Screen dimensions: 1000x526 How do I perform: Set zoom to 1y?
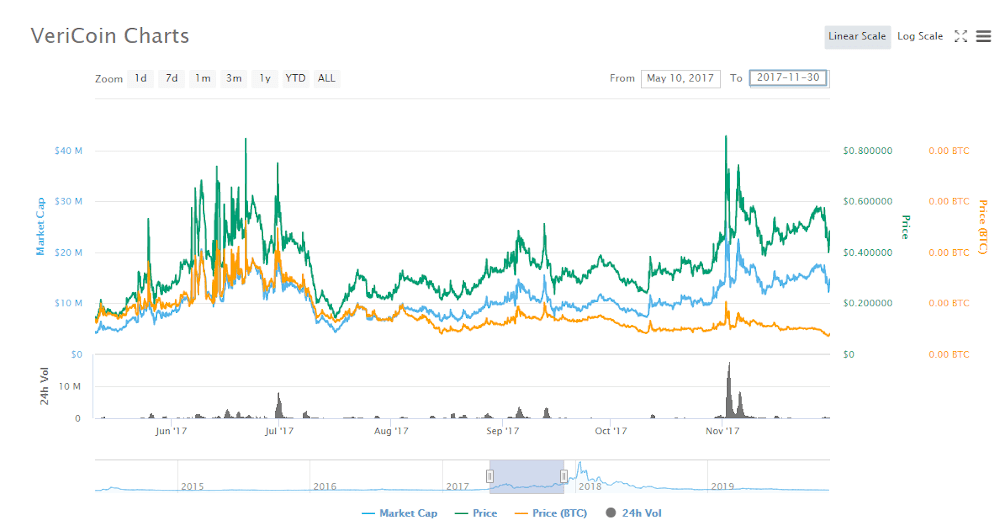point(265,78)
